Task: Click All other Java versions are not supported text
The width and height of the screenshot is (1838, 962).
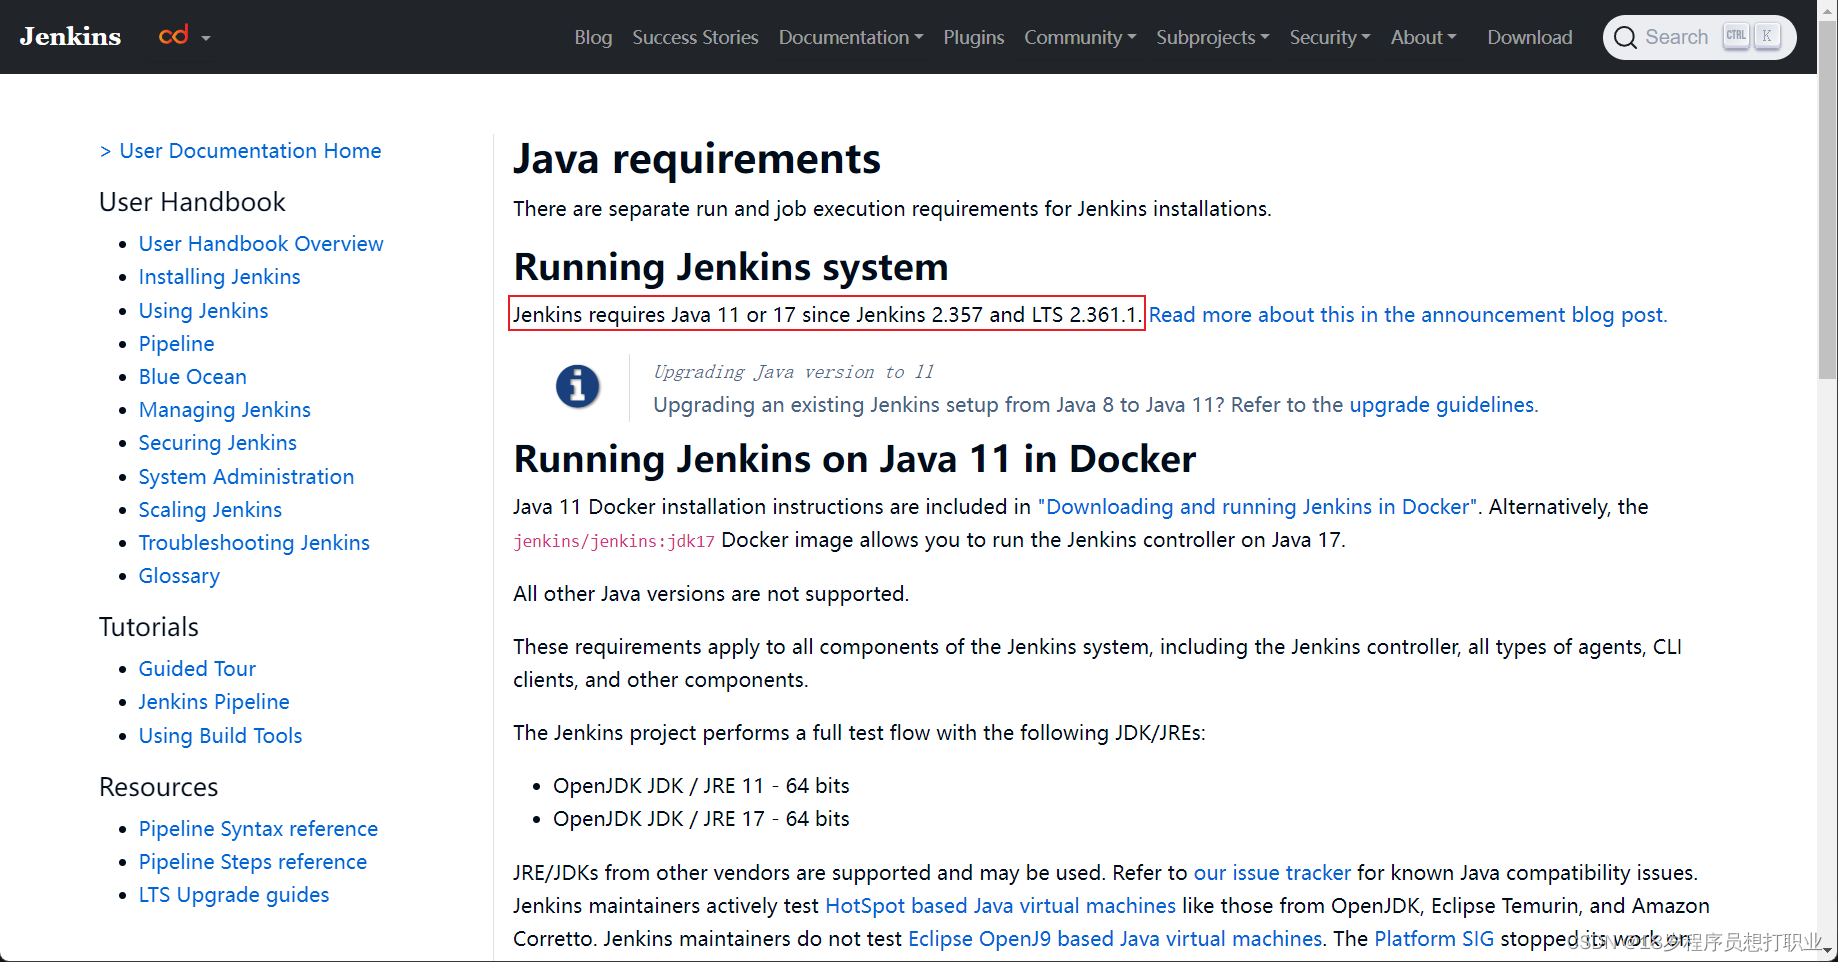Action: (x=711, y=594)
